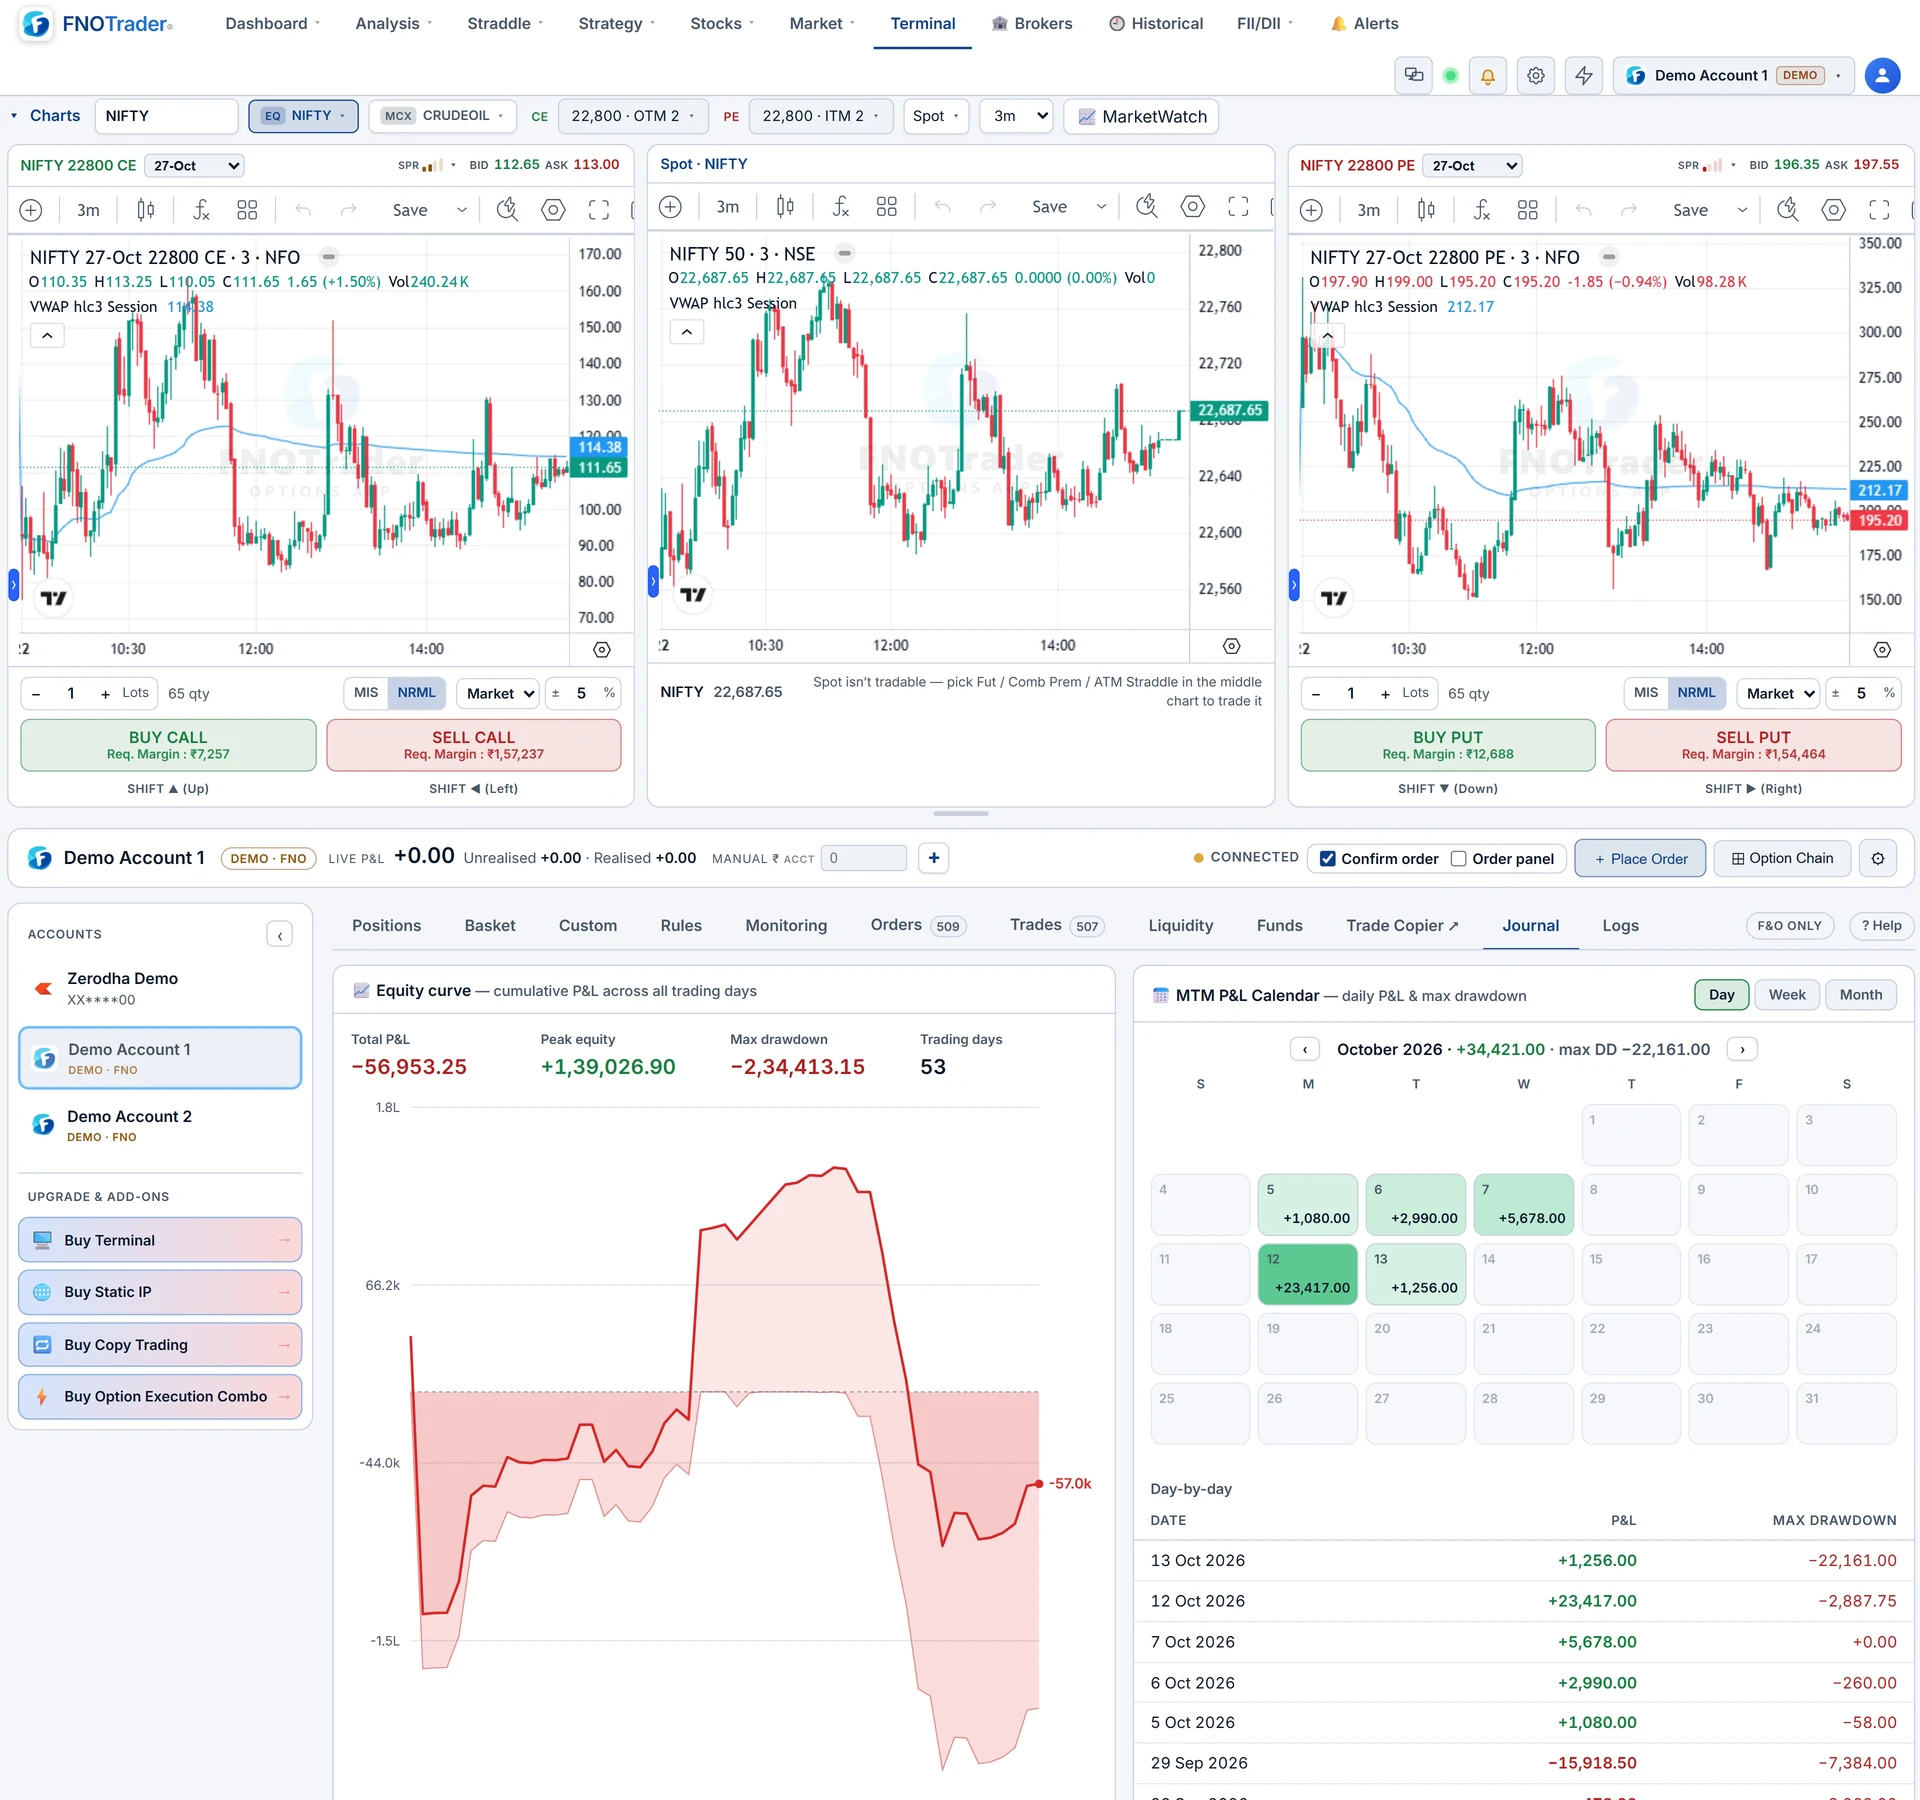
Task: Enable the Order panel checkbox
Action: [1458, 859]
